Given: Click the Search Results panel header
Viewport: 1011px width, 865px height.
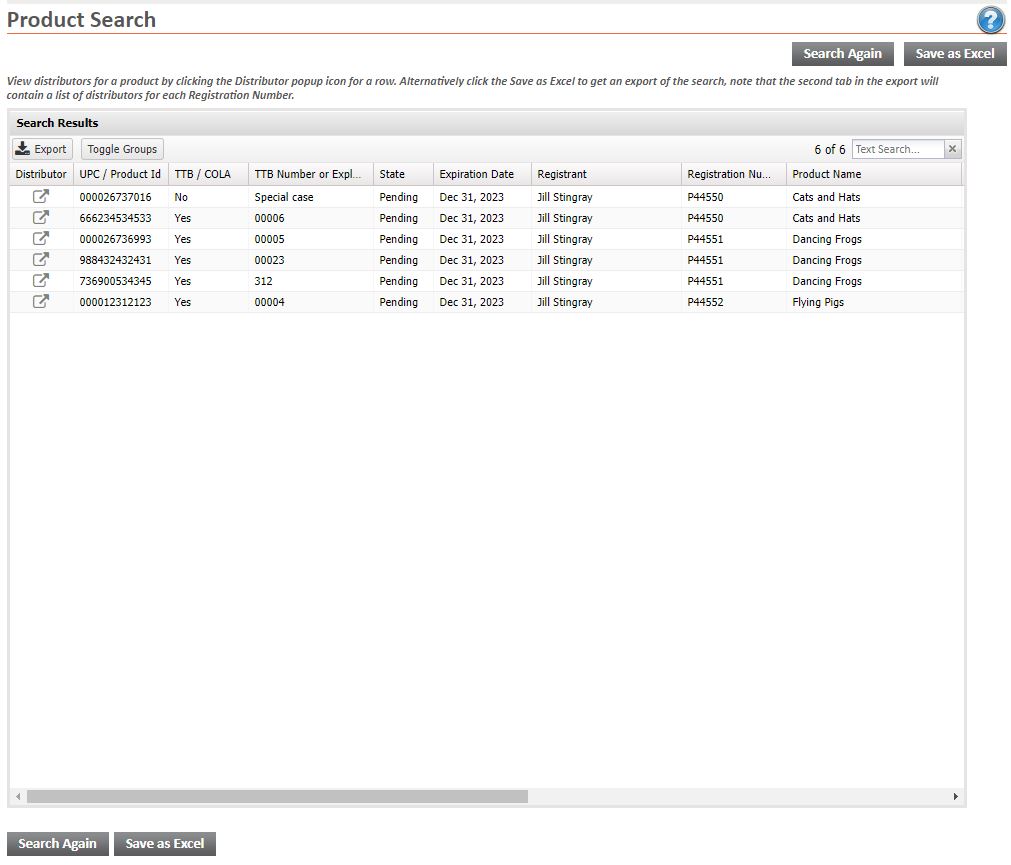Looking at the screenshot, I should coord(487,122).
